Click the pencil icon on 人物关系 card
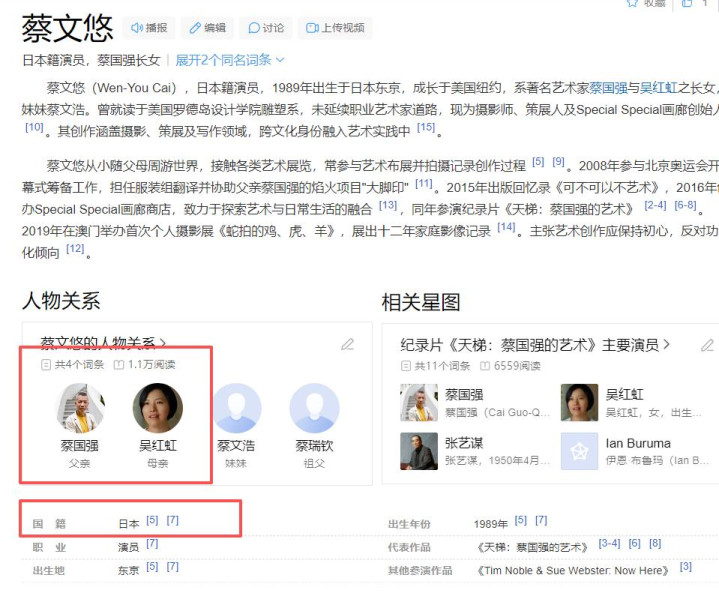The width and height of the screenshot is (719, 593). (348, 344)
